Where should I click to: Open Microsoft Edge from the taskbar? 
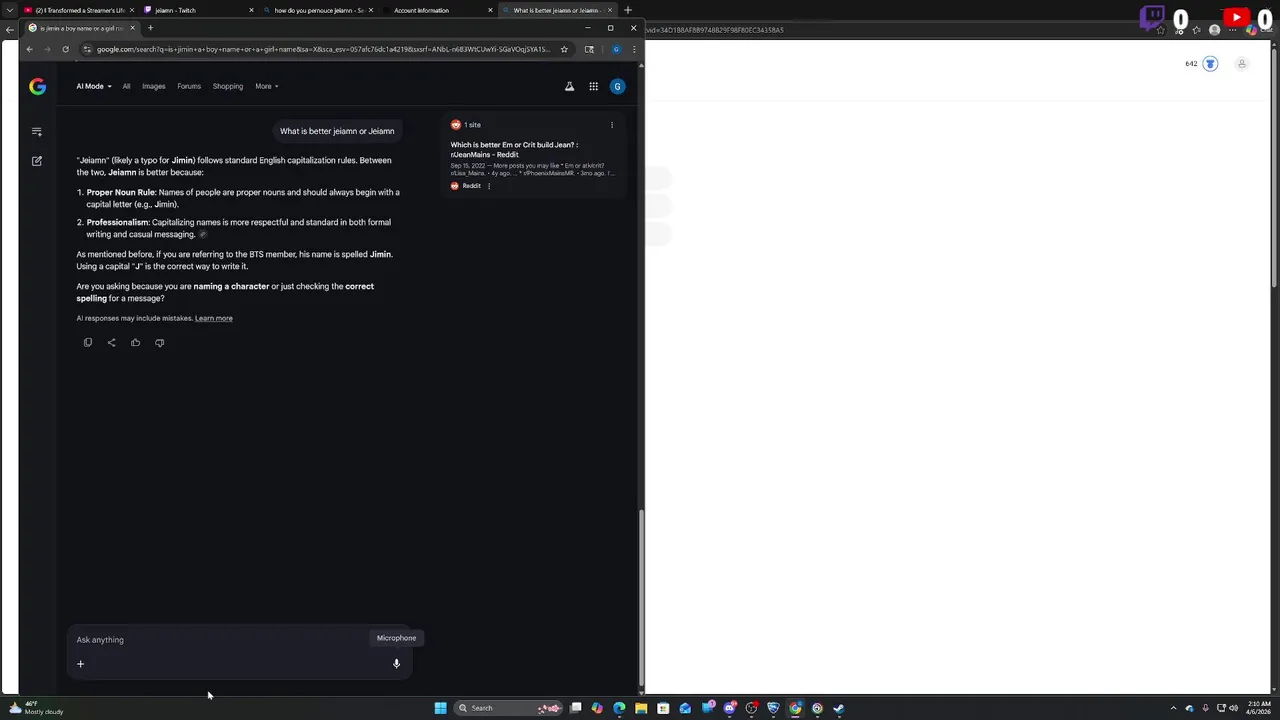[619, 708]
